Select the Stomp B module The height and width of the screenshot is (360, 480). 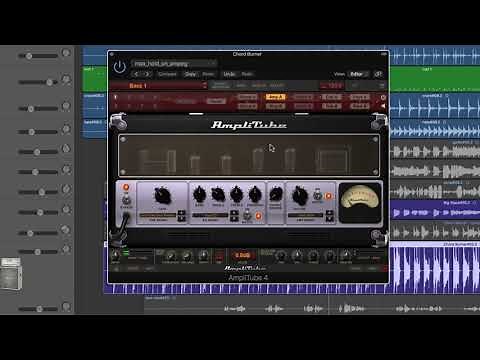click(247, 106)
